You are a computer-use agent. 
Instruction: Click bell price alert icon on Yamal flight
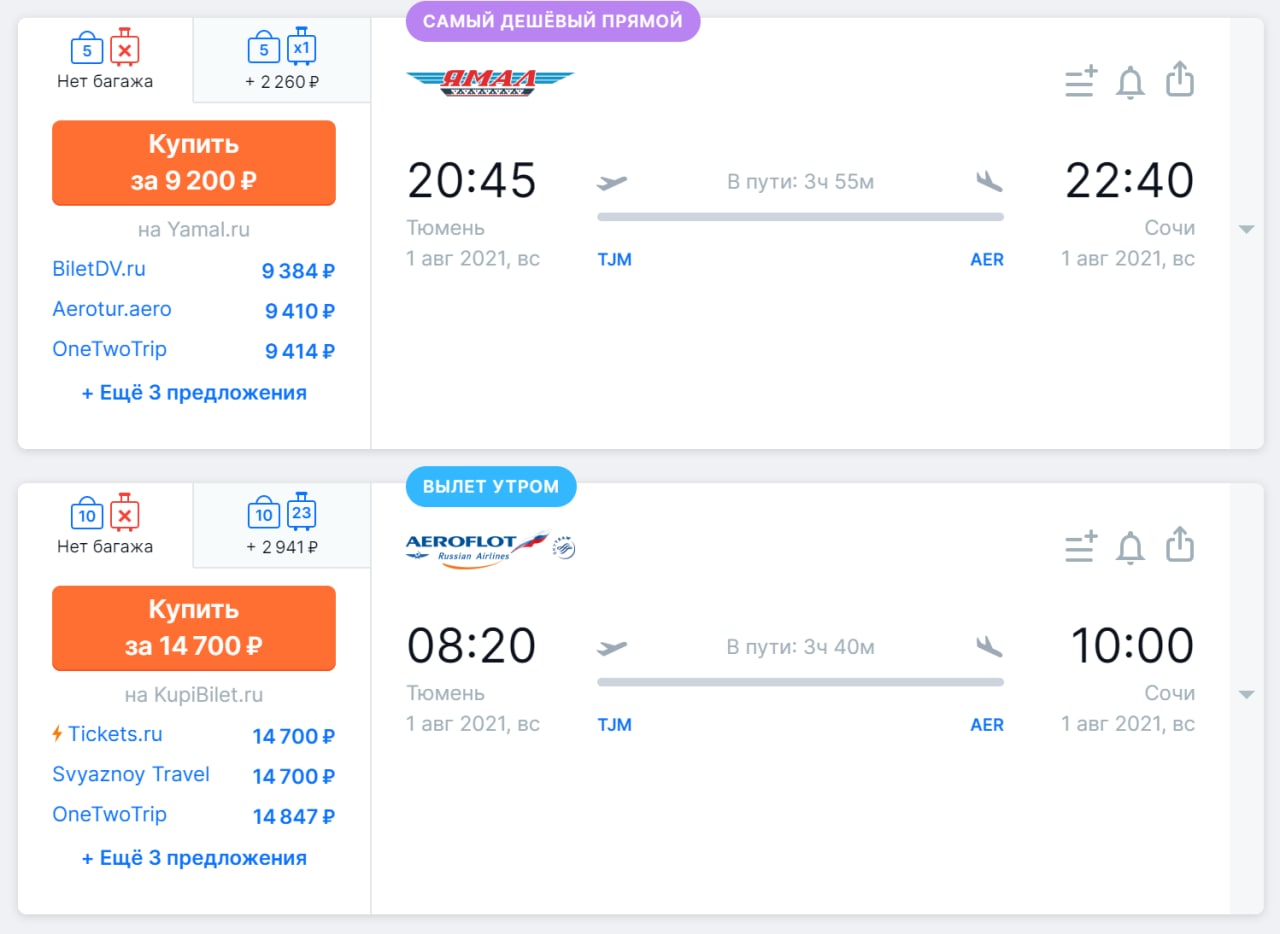1130,82
